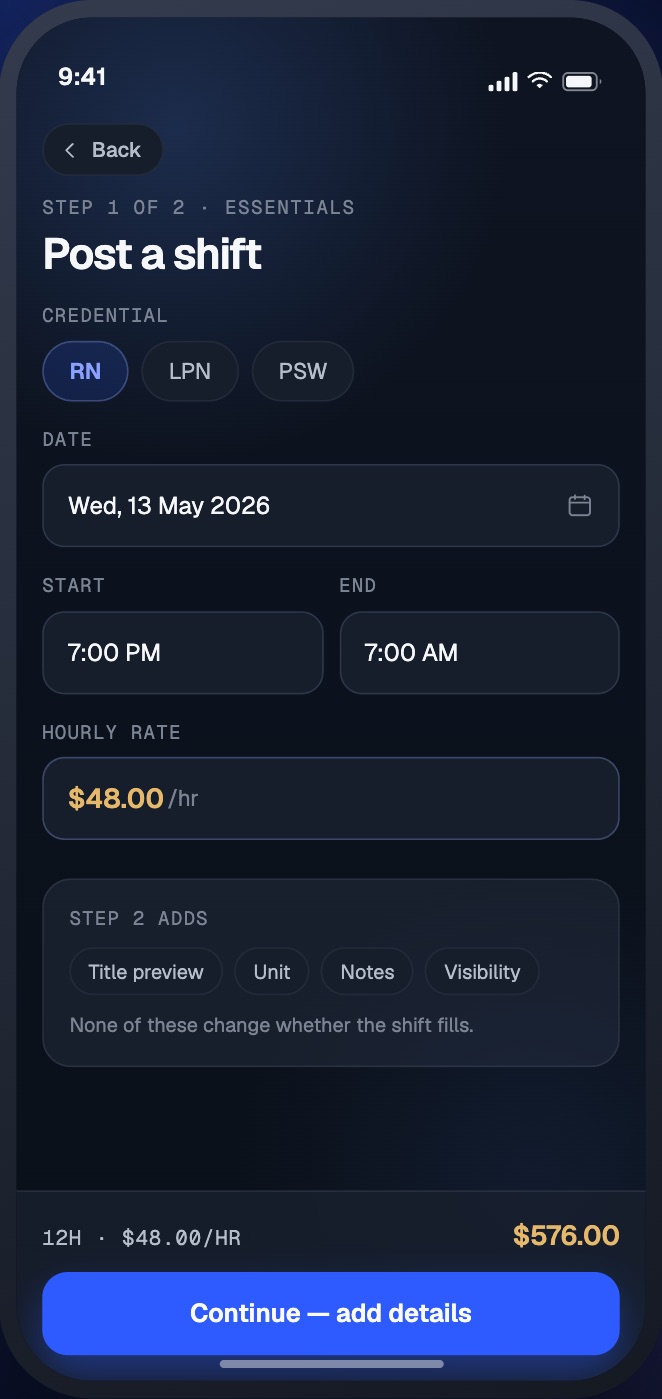Click Continue — add details button
The image size is (662, 1399).
(331, 1313)
